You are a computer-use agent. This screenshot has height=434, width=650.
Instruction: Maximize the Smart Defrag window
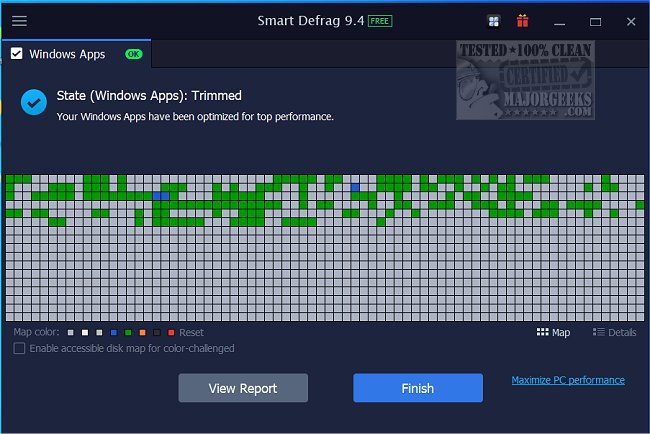click(x=595, y=22)
